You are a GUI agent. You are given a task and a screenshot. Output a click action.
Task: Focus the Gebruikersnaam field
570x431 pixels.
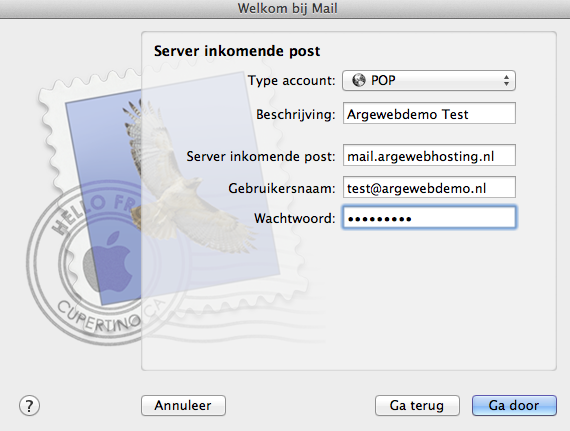pos(429,188)
